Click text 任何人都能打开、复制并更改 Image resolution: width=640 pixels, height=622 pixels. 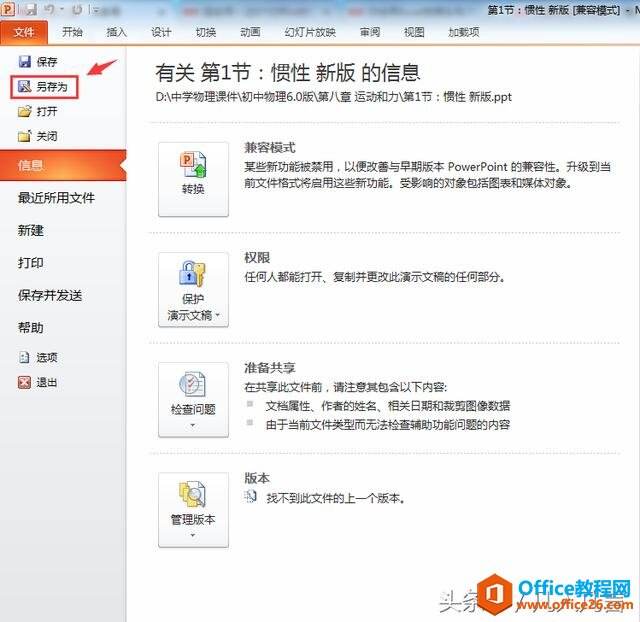[x=374, y=277]
